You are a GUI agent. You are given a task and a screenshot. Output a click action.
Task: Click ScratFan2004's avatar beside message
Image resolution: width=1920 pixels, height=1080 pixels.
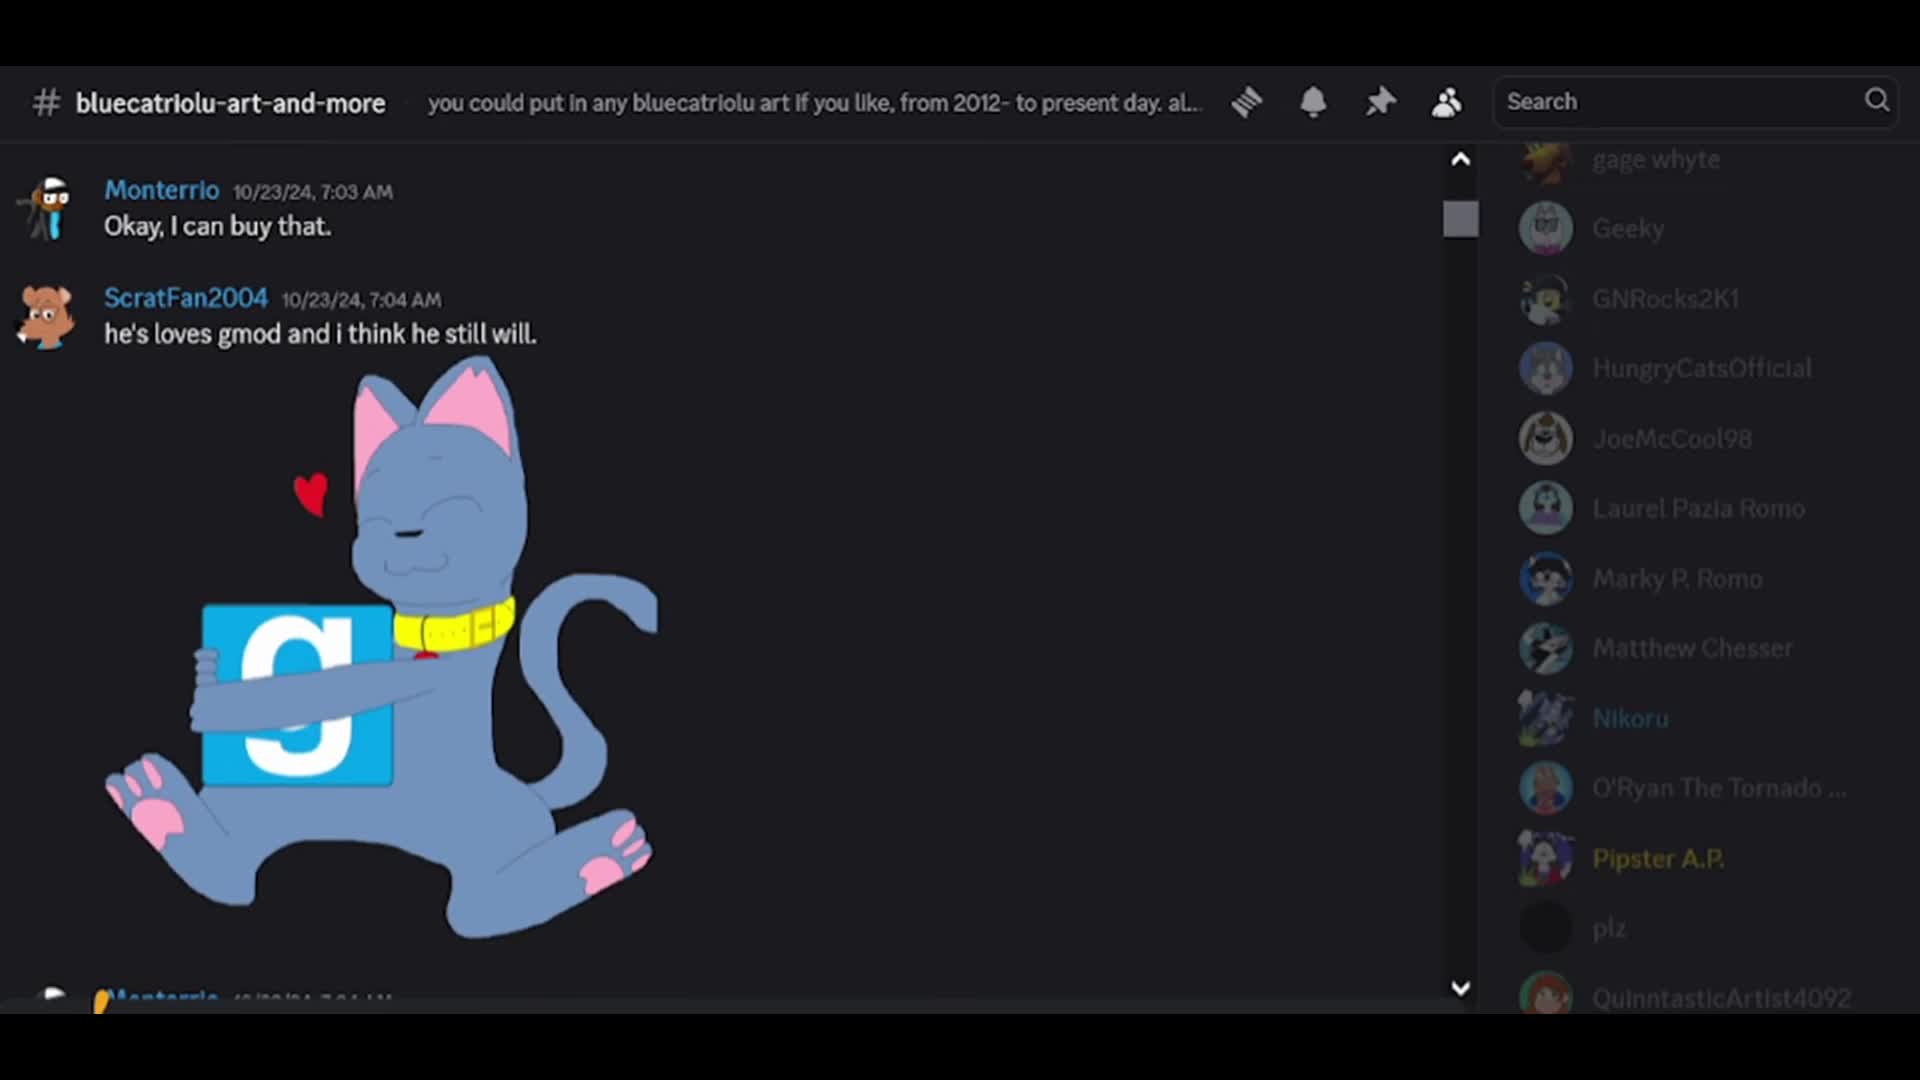(x=46, y=316)
